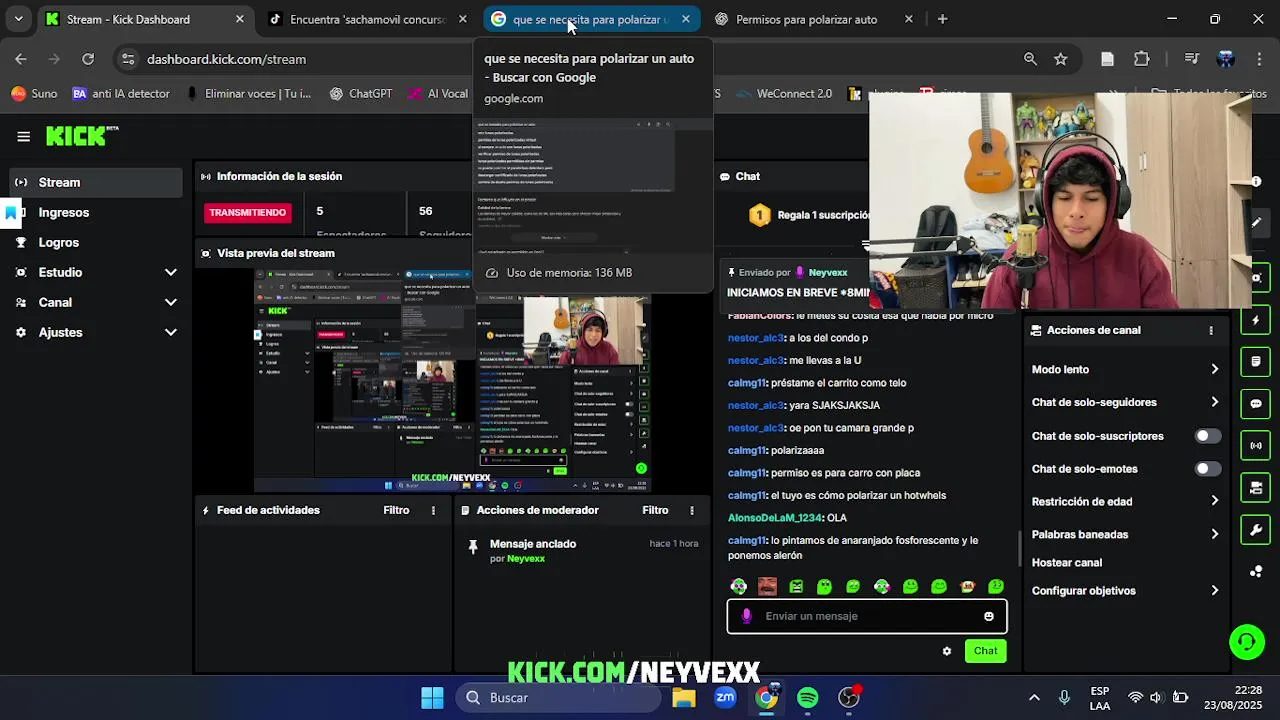This screenshot has height=720, width=1280.
Task: Open Stream section in sidebar
Action: (96, 182)
